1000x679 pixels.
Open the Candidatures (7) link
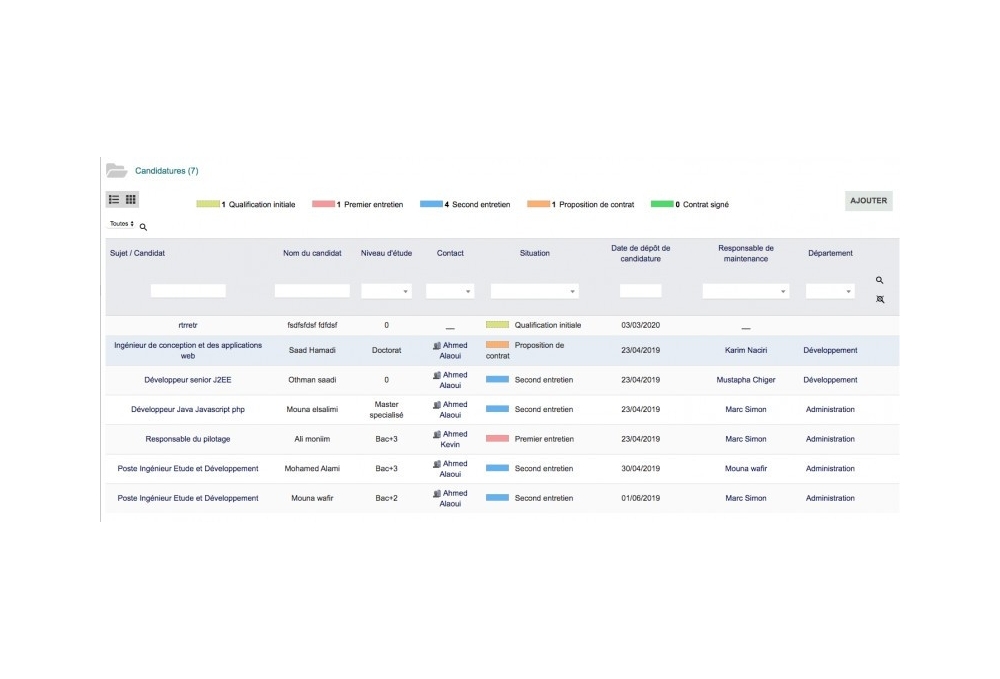166,170
